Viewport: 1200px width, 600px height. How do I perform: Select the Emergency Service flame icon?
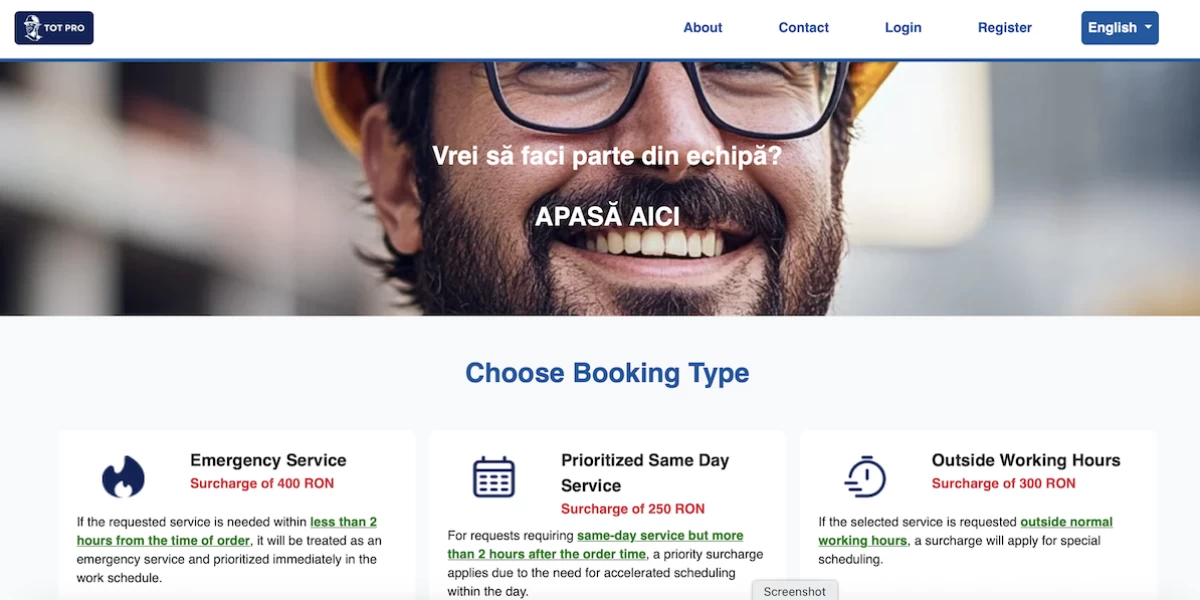click(x=123, y=477)
